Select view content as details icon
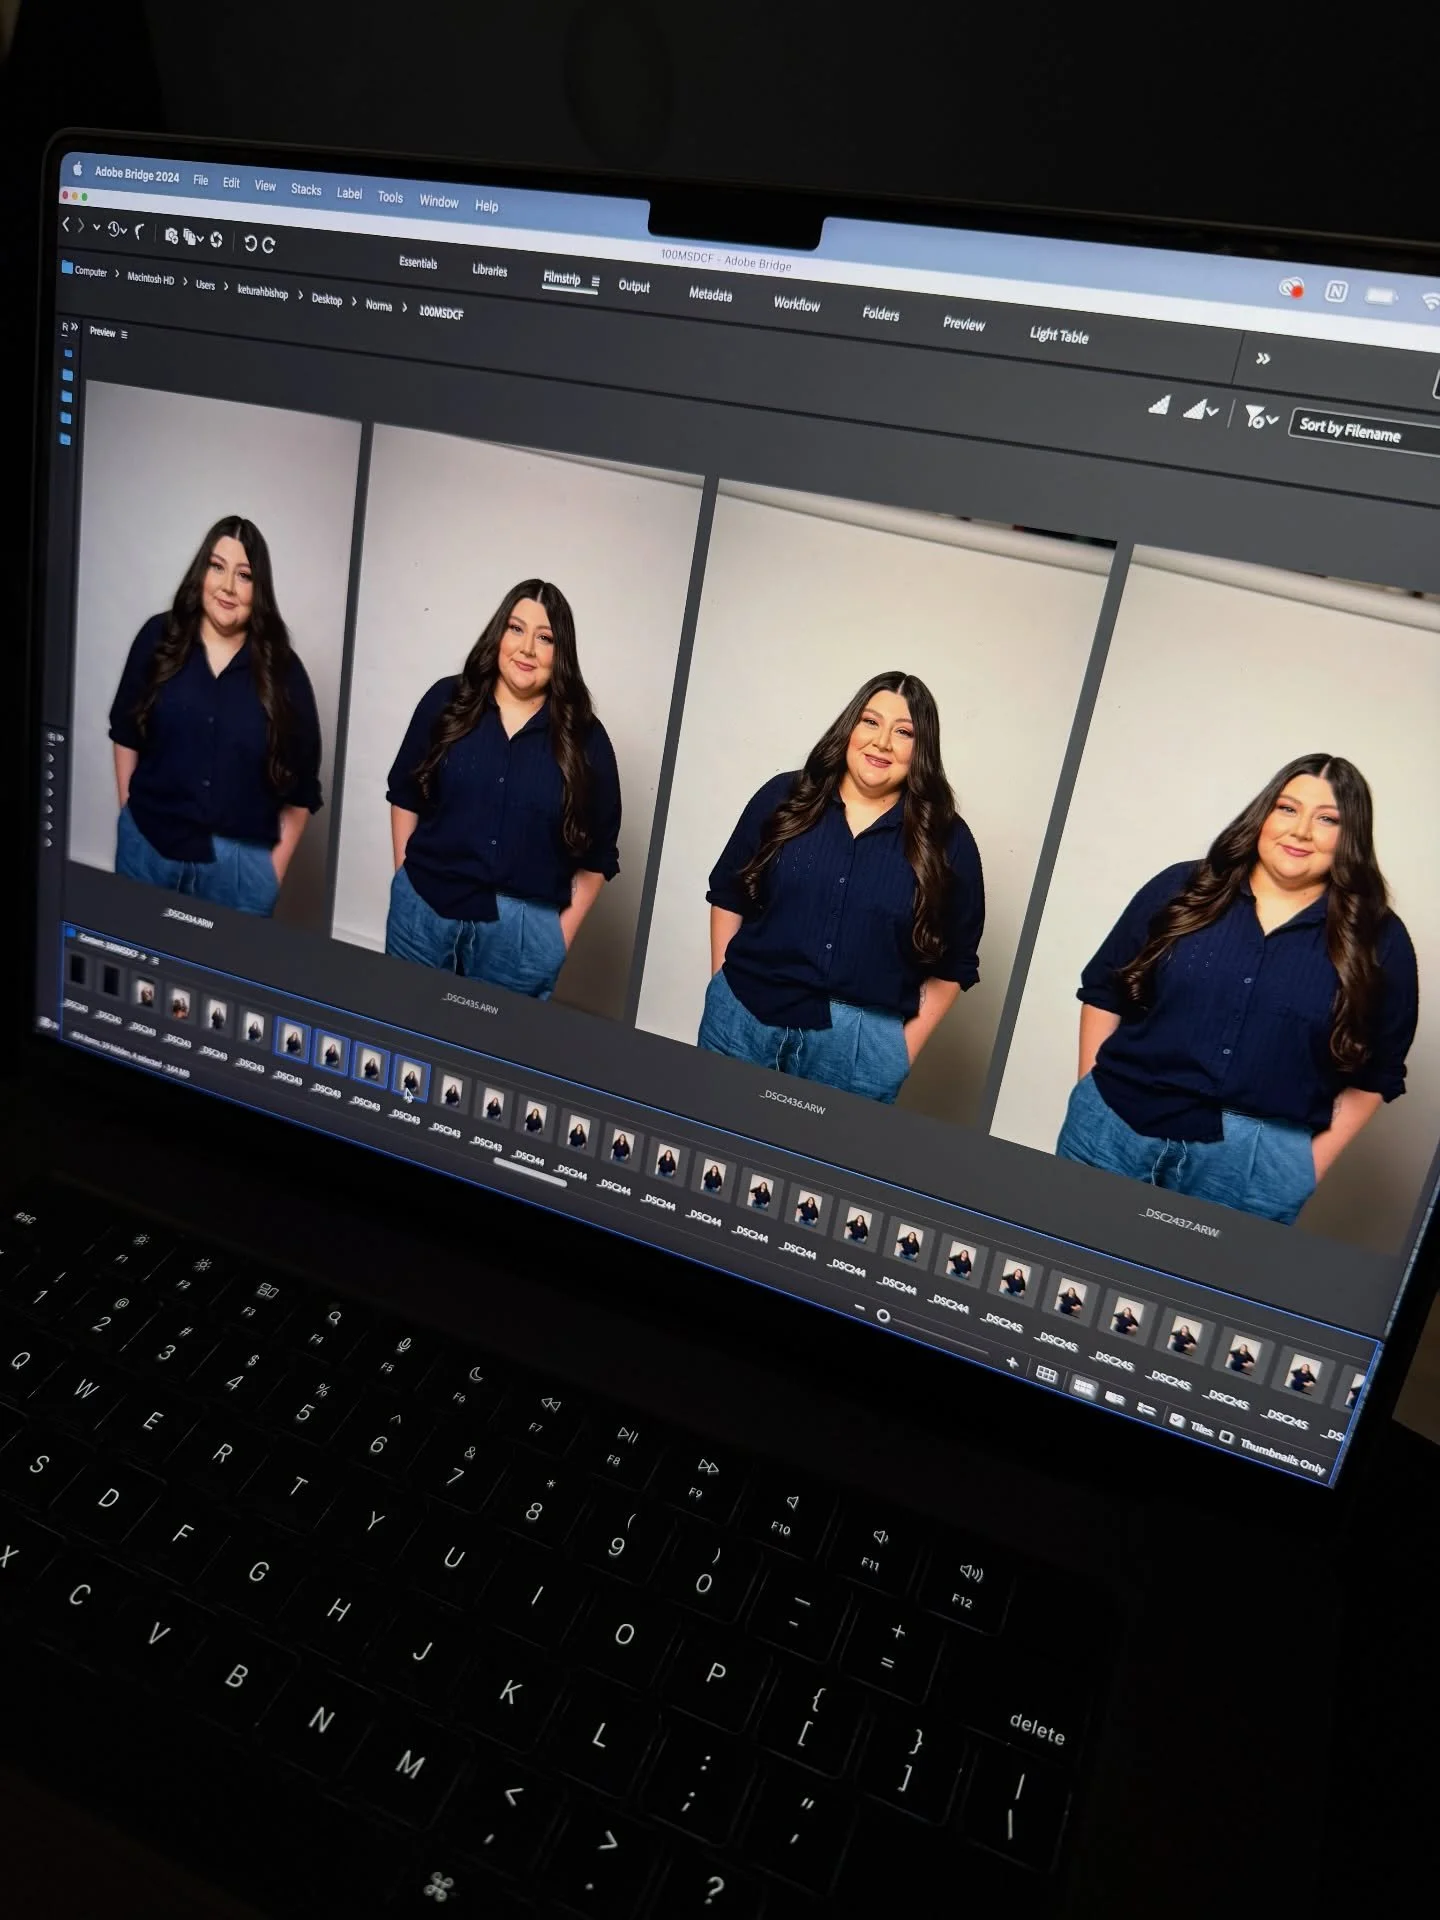The image size is (1440, 1920). pos(1115,1398)
